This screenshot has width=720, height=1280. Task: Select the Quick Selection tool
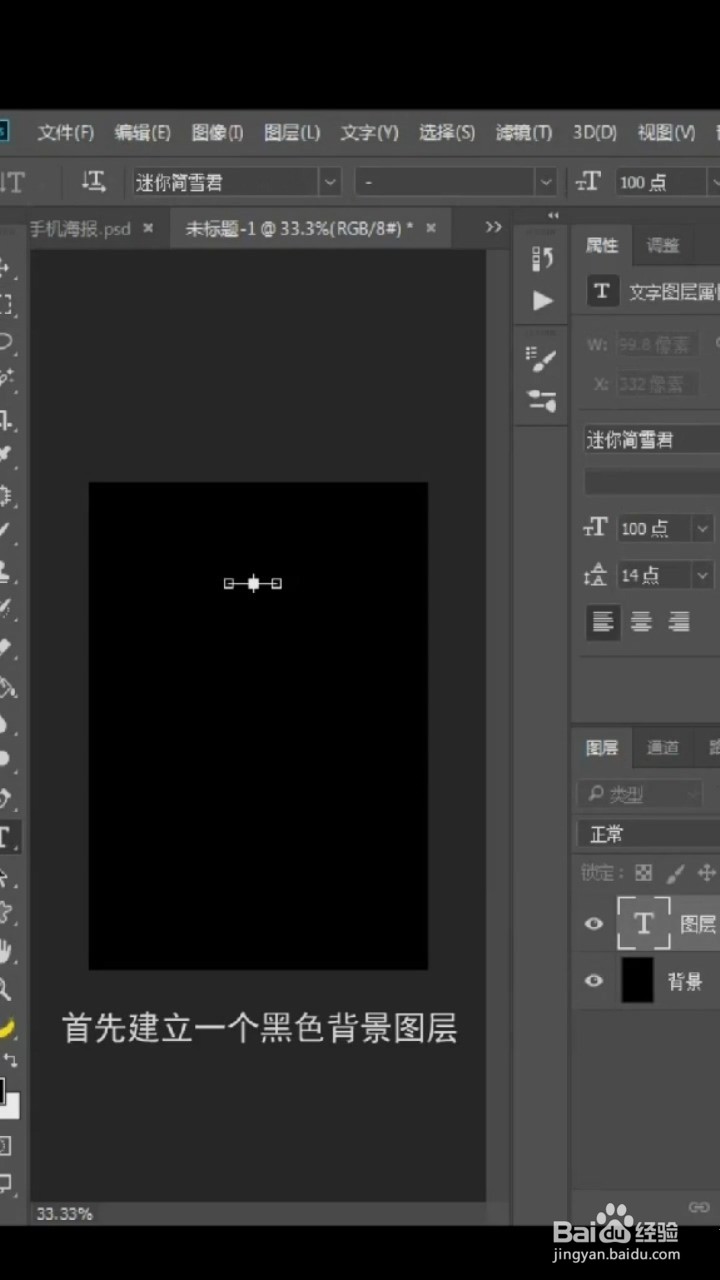tap(5, 378)
